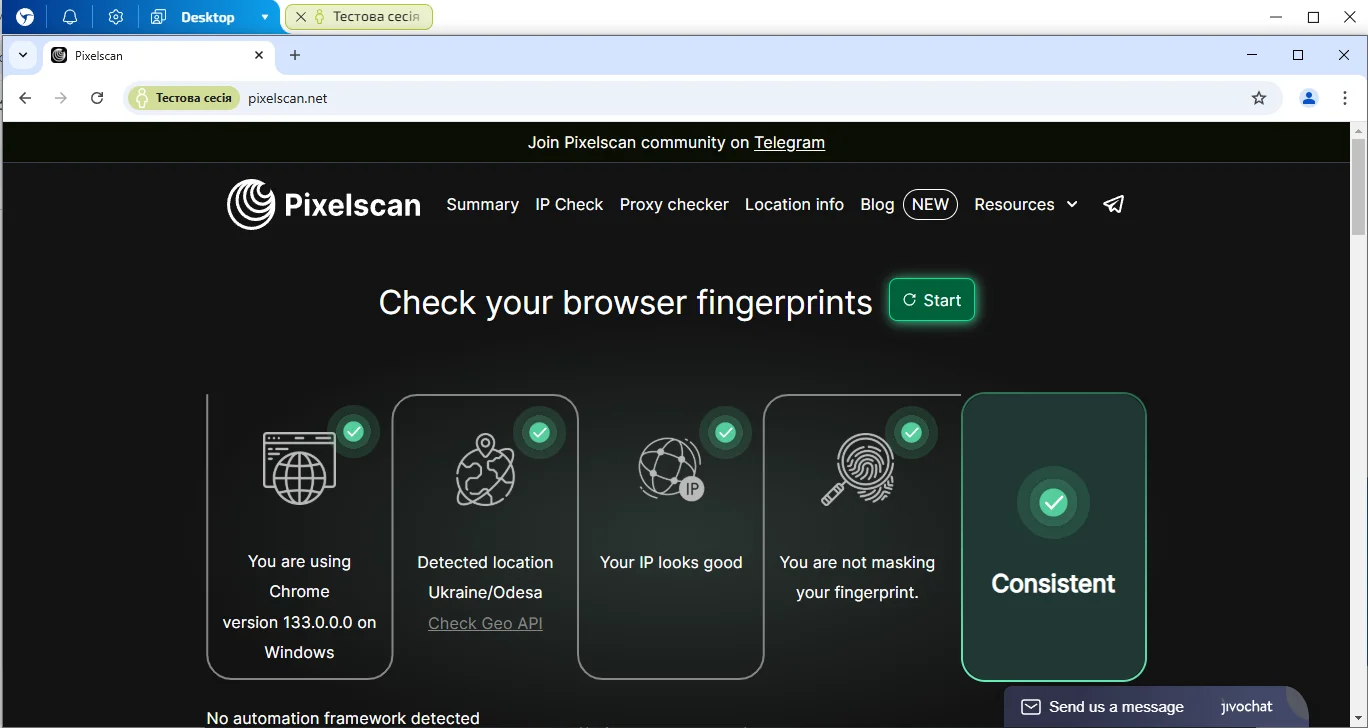Click the Тестова сесія badge in address bar
This screenshot has height=728, width=1368.
click(184, 98)
